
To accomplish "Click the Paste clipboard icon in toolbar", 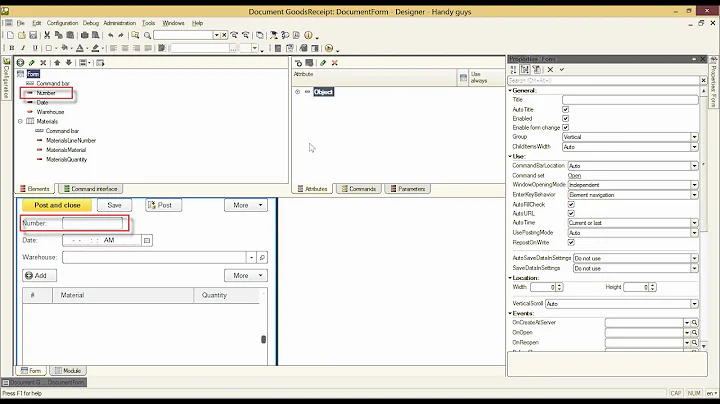I will (70, 35).
